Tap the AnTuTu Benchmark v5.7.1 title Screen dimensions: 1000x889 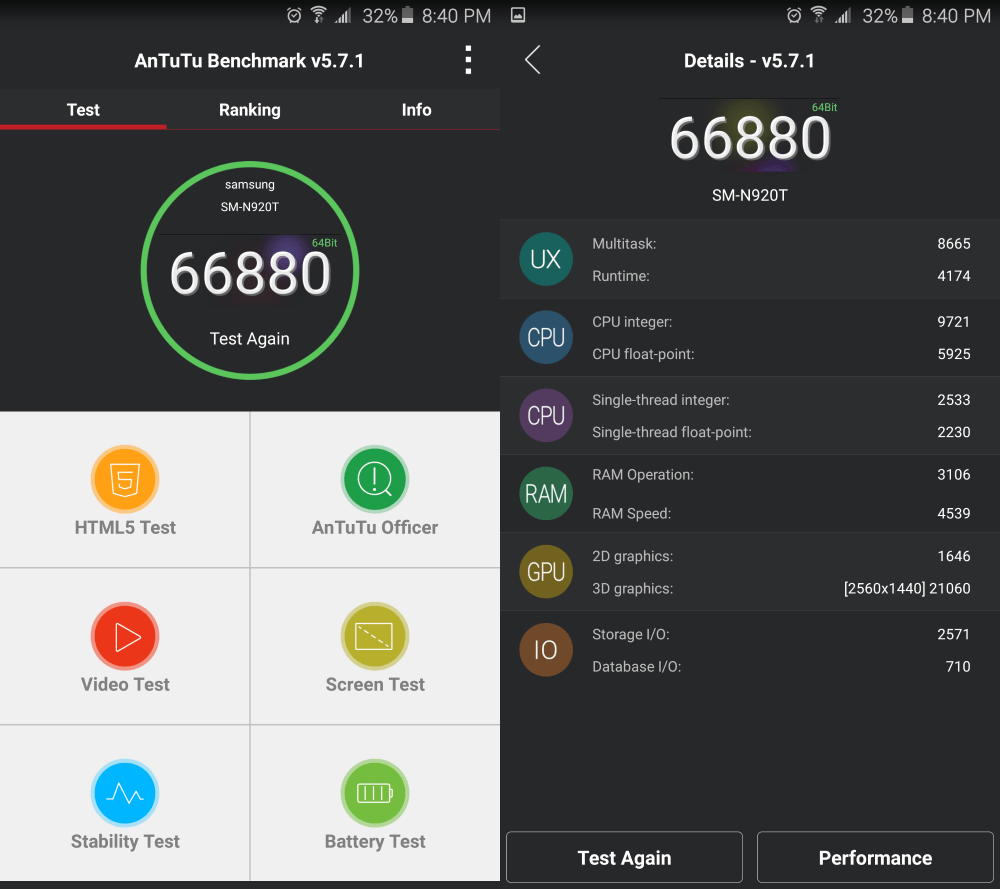(249, 61)
